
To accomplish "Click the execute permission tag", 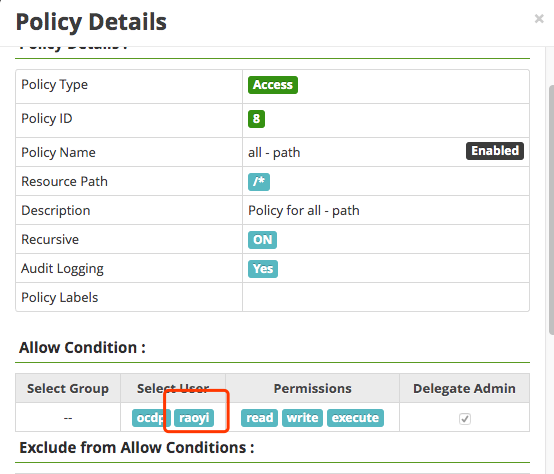I will [x=355, y=418].
